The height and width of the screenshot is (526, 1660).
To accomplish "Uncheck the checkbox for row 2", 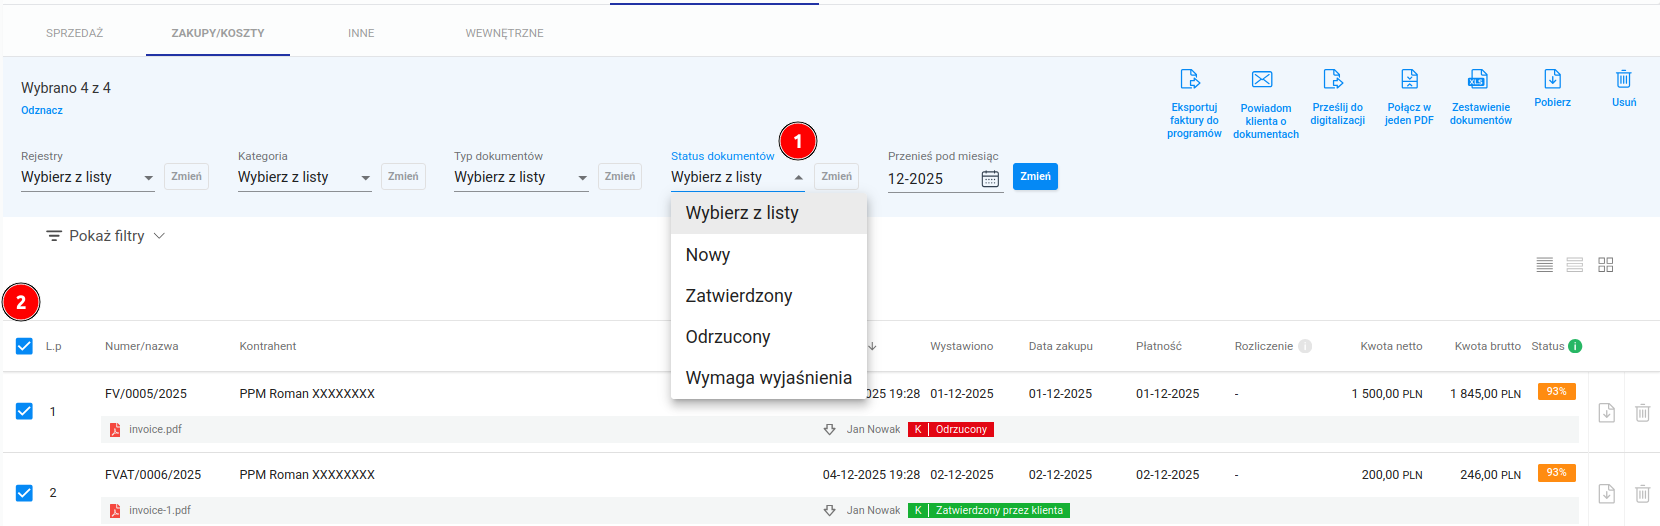I will coord(24,492).
